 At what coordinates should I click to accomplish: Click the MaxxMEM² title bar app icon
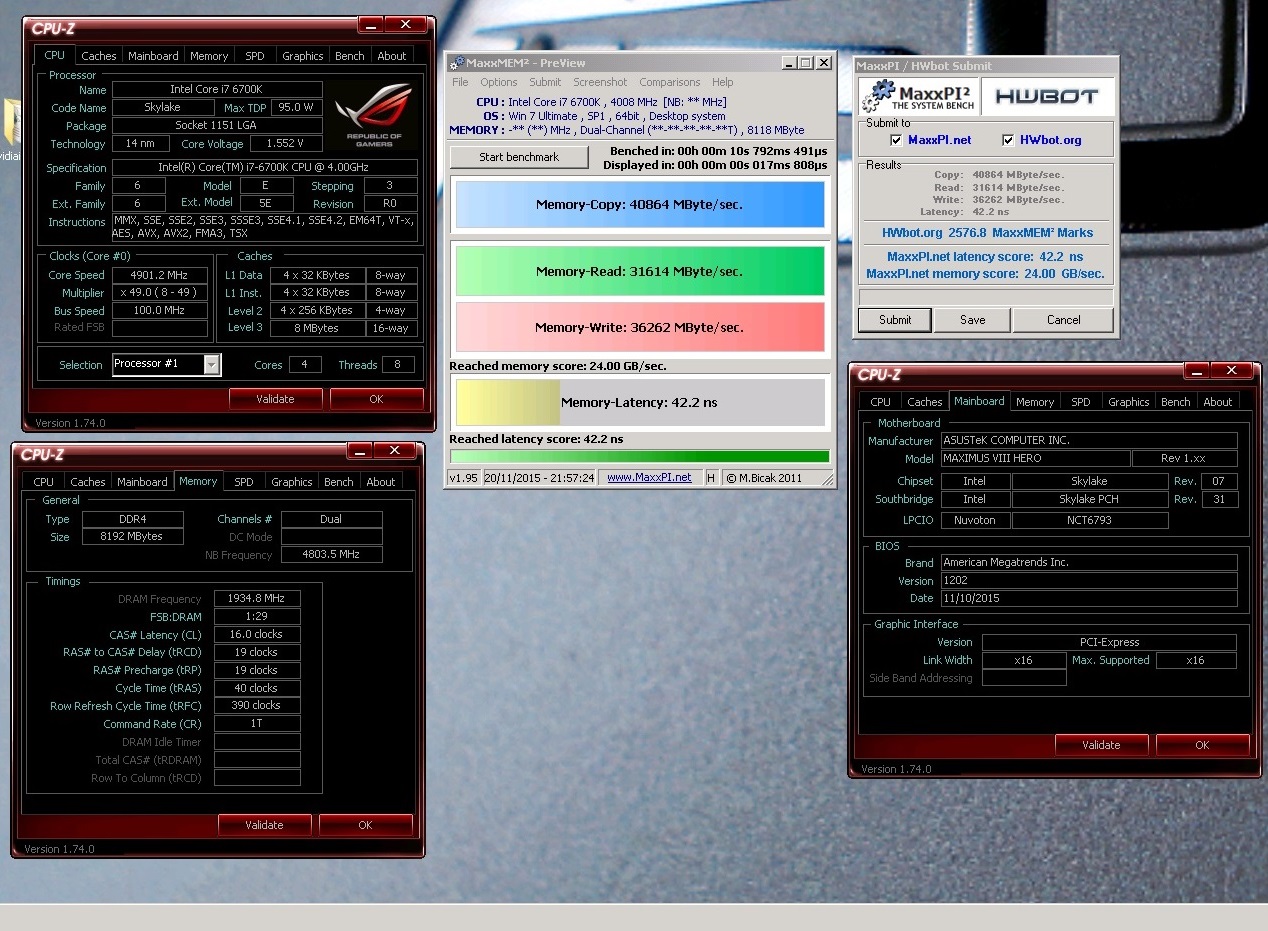click(456, 62)
